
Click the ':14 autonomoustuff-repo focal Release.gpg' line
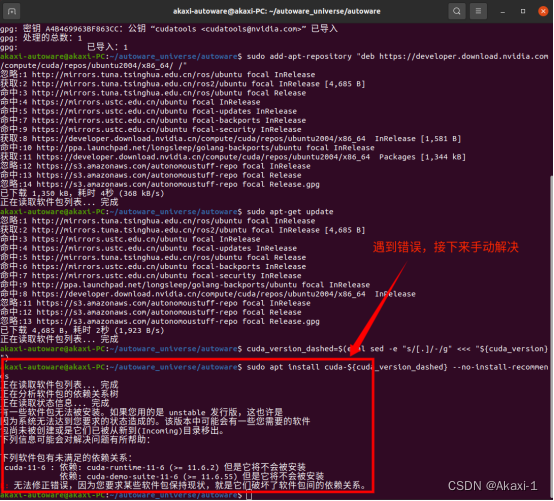160,184
